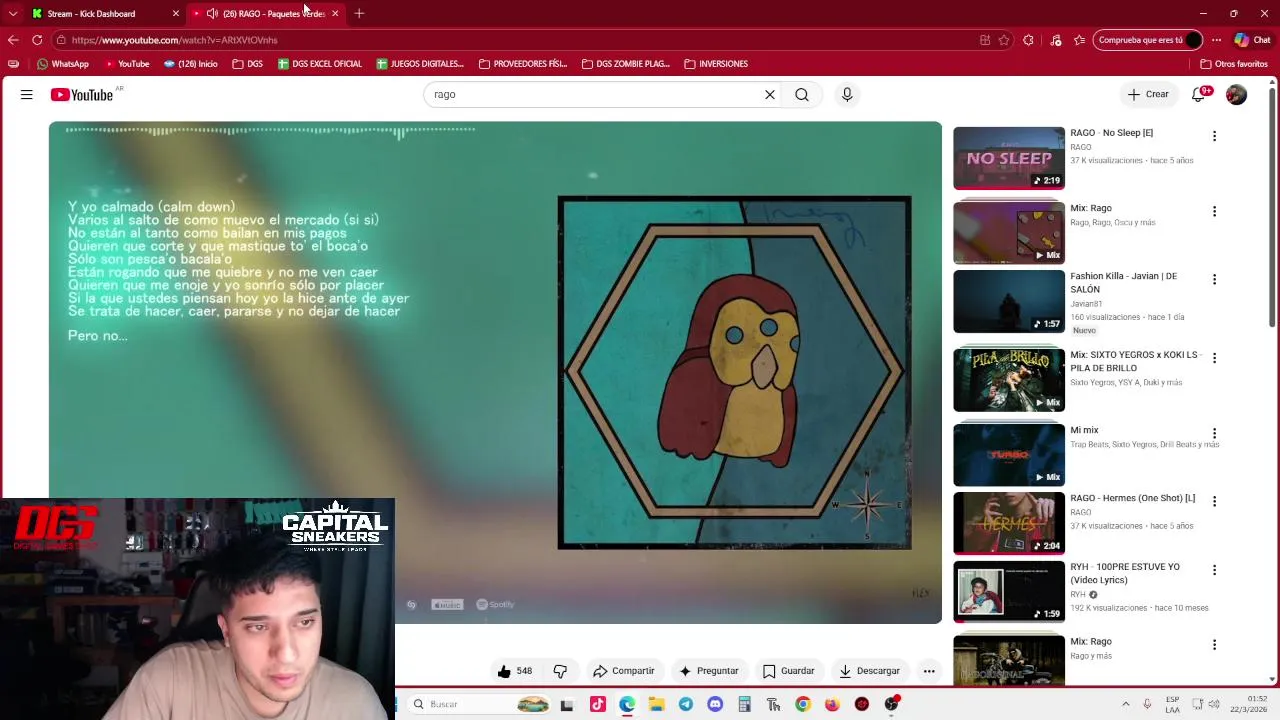The height and width of the screenshot is (720, 1280).
Task: Open Edge settings and more menu
Action: pos(1216,40)
